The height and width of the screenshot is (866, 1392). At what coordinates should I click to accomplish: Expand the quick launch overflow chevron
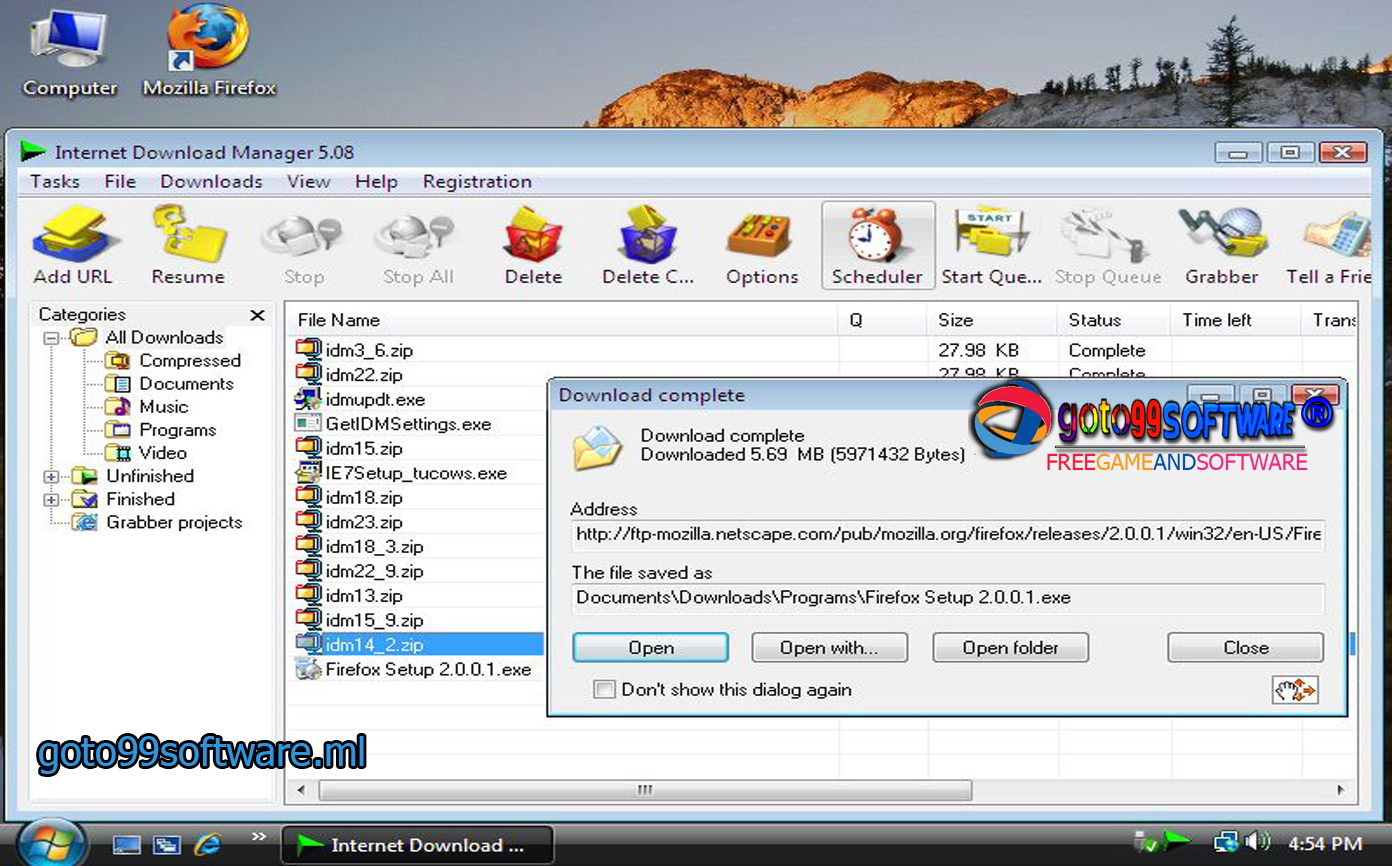click(x=259, y=837)
